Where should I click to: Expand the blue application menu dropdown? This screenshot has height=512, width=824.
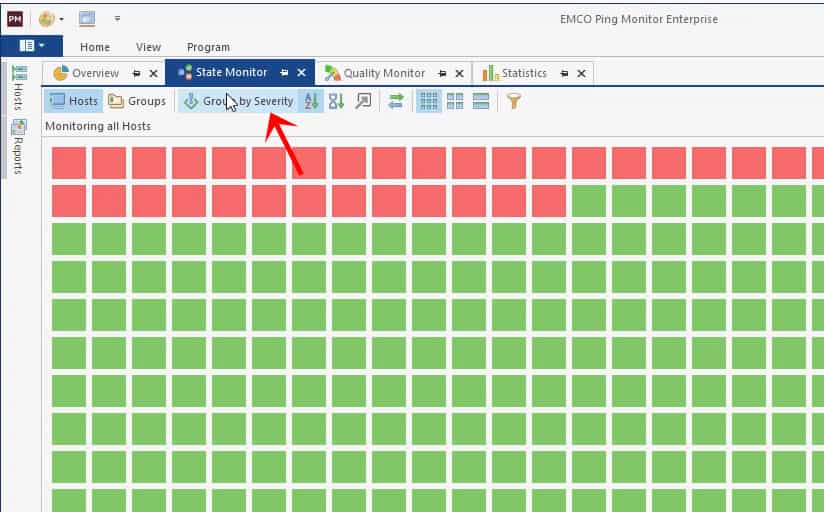point(32,46)
